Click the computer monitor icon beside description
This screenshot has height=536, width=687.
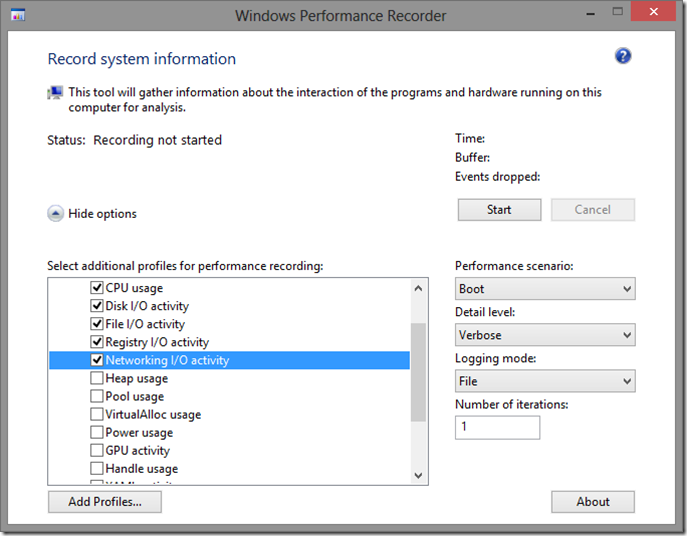[55, 92]
